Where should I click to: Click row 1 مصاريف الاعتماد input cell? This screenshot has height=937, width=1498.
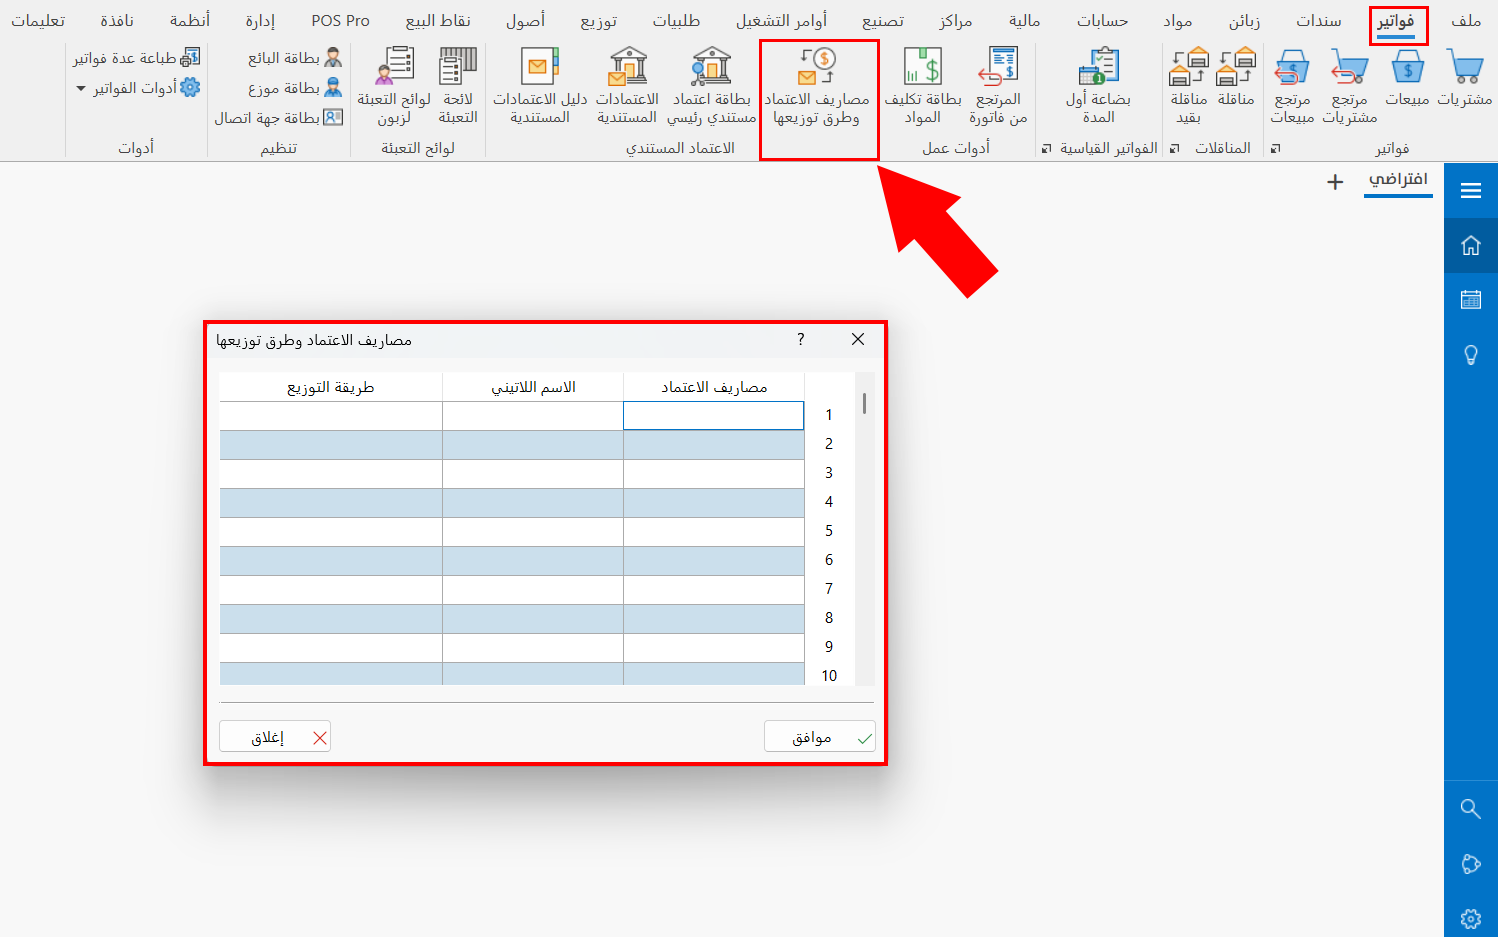713,415
